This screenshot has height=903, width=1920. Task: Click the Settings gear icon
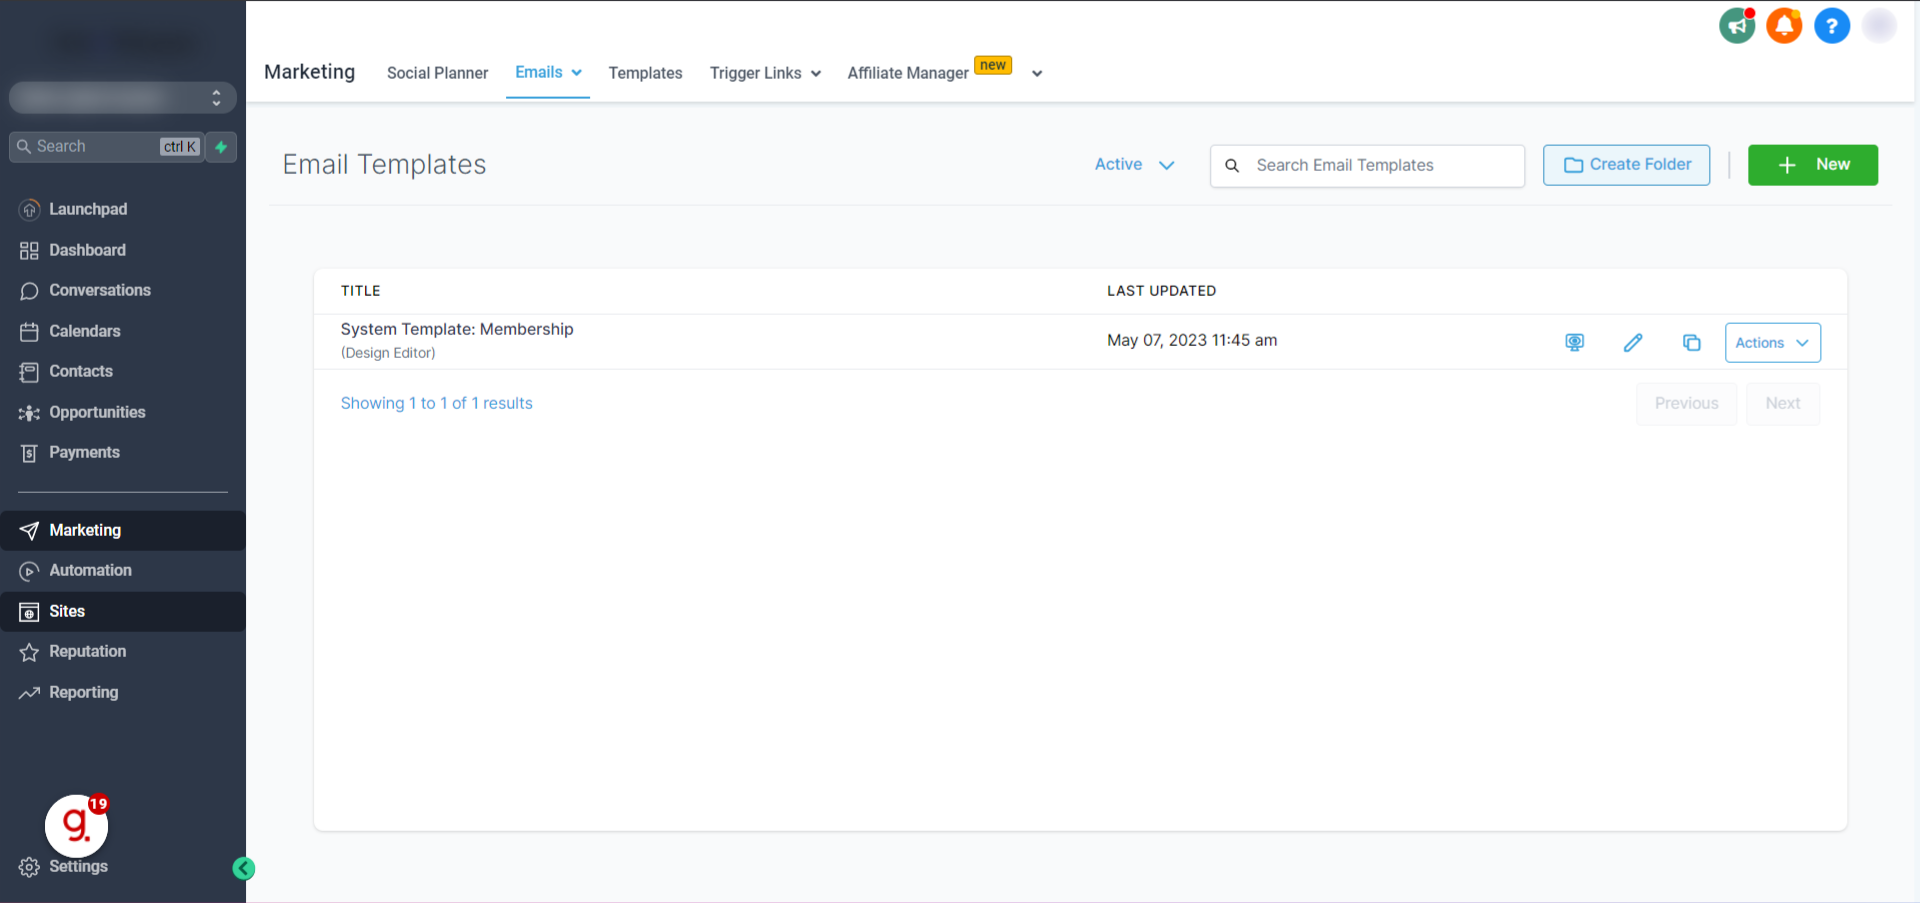click(x=29, y=867)
